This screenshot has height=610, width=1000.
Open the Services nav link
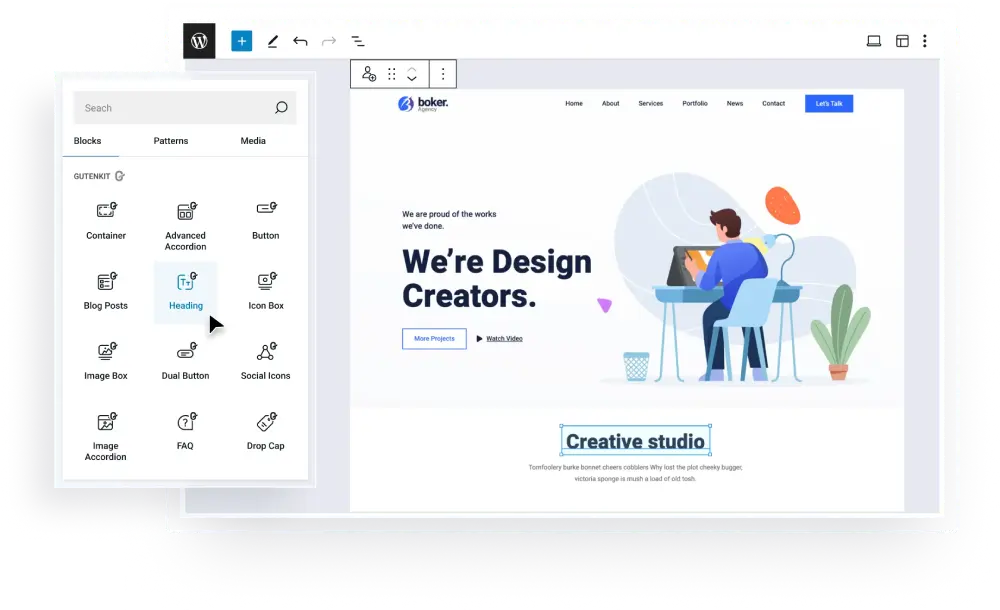point(651,103)
